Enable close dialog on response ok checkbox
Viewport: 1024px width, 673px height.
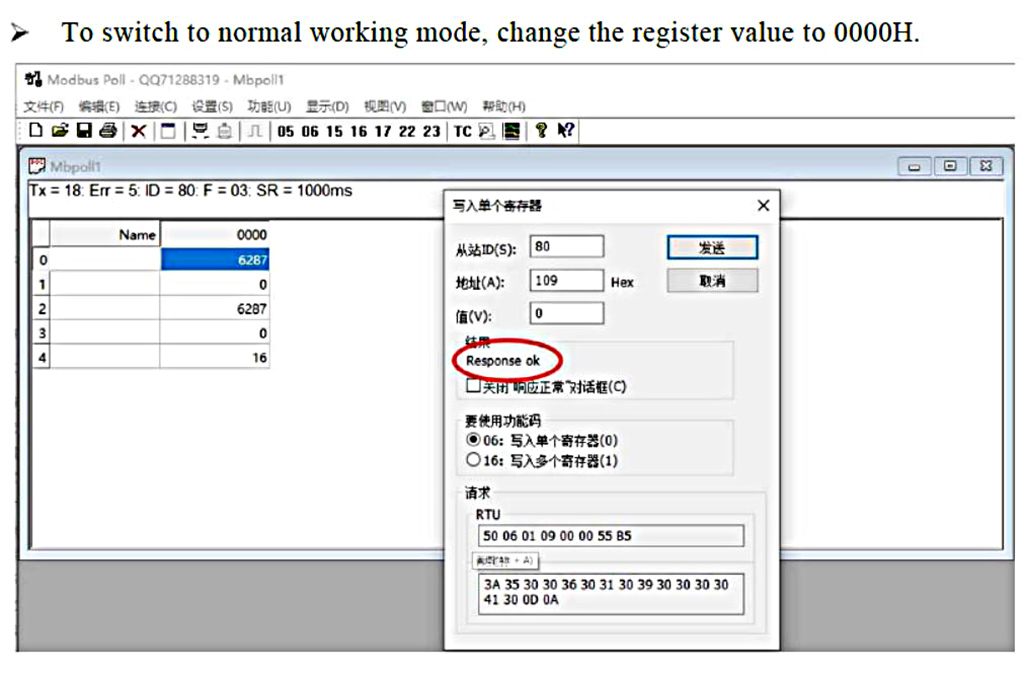coord(473,386)
